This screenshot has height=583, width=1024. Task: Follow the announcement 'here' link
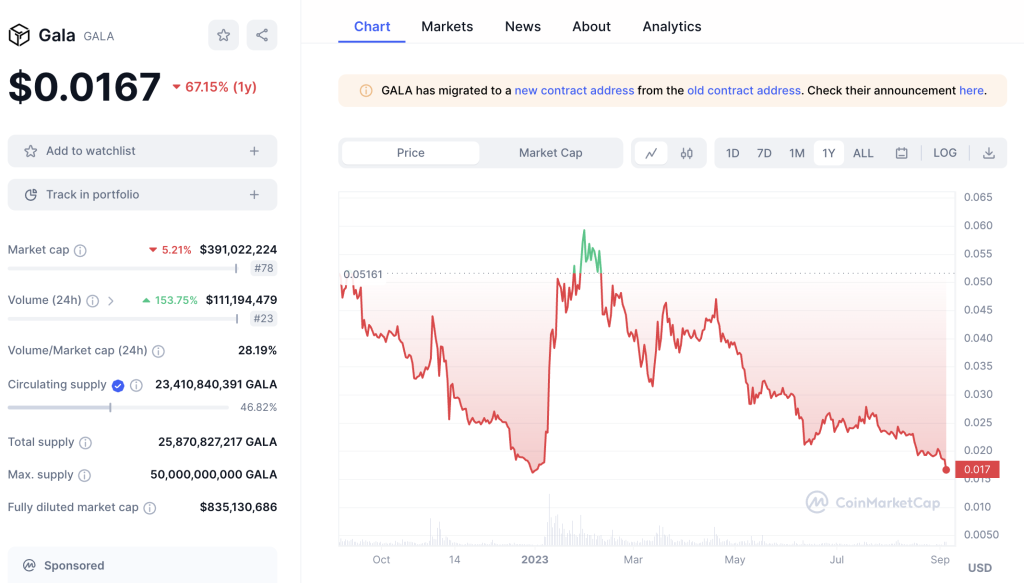point(971,91)
